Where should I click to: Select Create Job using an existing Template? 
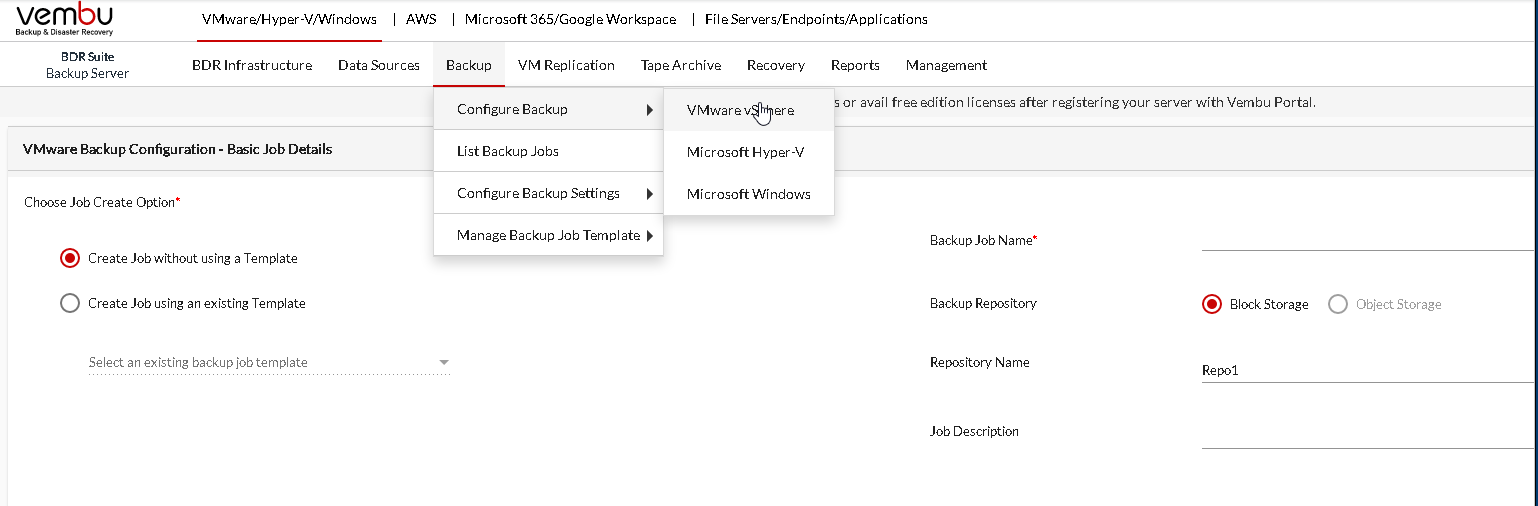point(70,303)
